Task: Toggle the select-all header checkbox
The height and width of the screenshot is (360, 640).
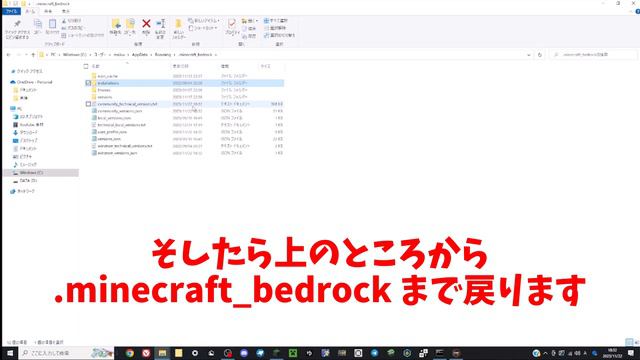Action: click(x=86, y=66)
